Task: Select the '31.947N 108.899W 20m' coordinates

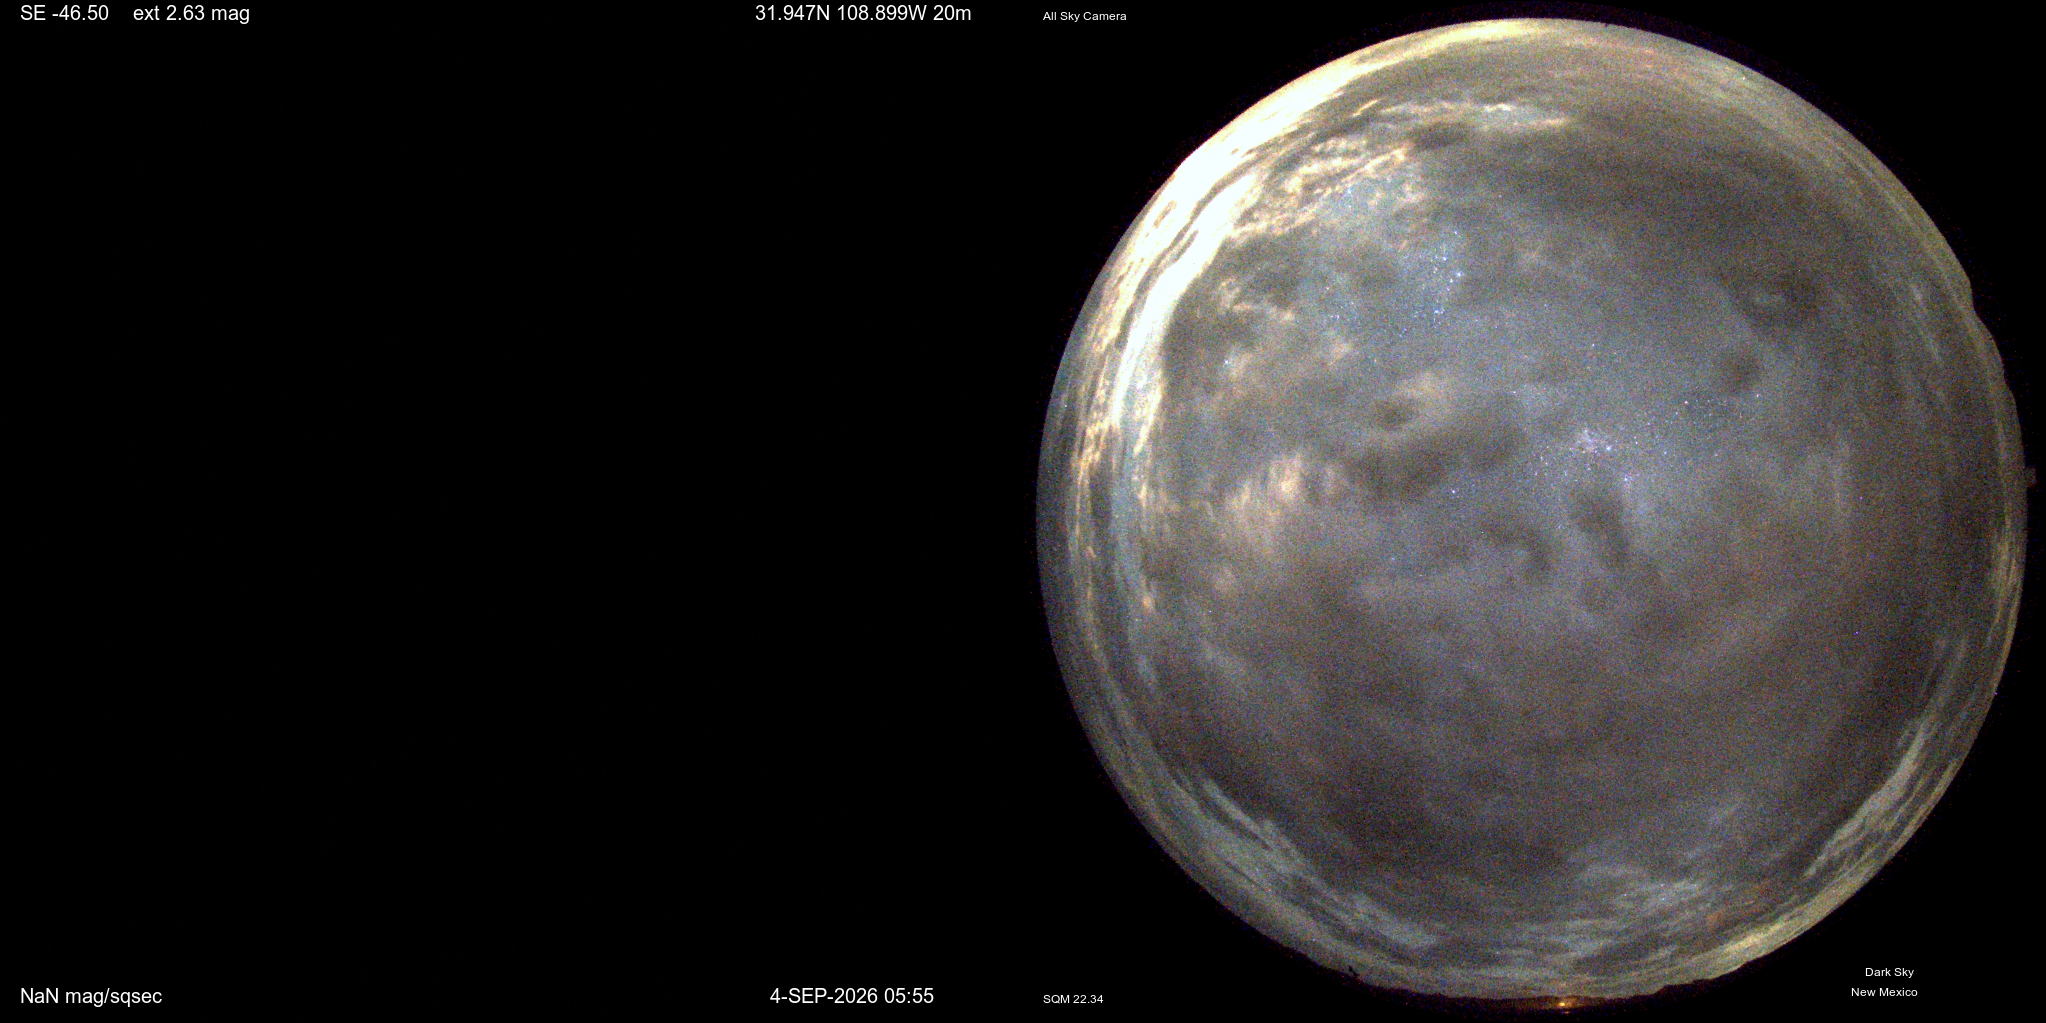Action: point(863,14)
